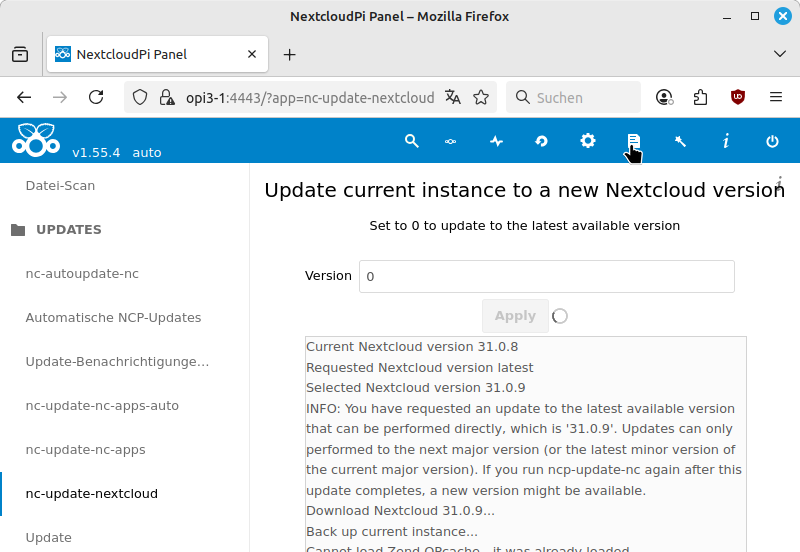Viewport: 800px width, 552px height.
Task: Open the Firefox hamburger application menu
Action: pyautogui.click(x=776, y=97)
